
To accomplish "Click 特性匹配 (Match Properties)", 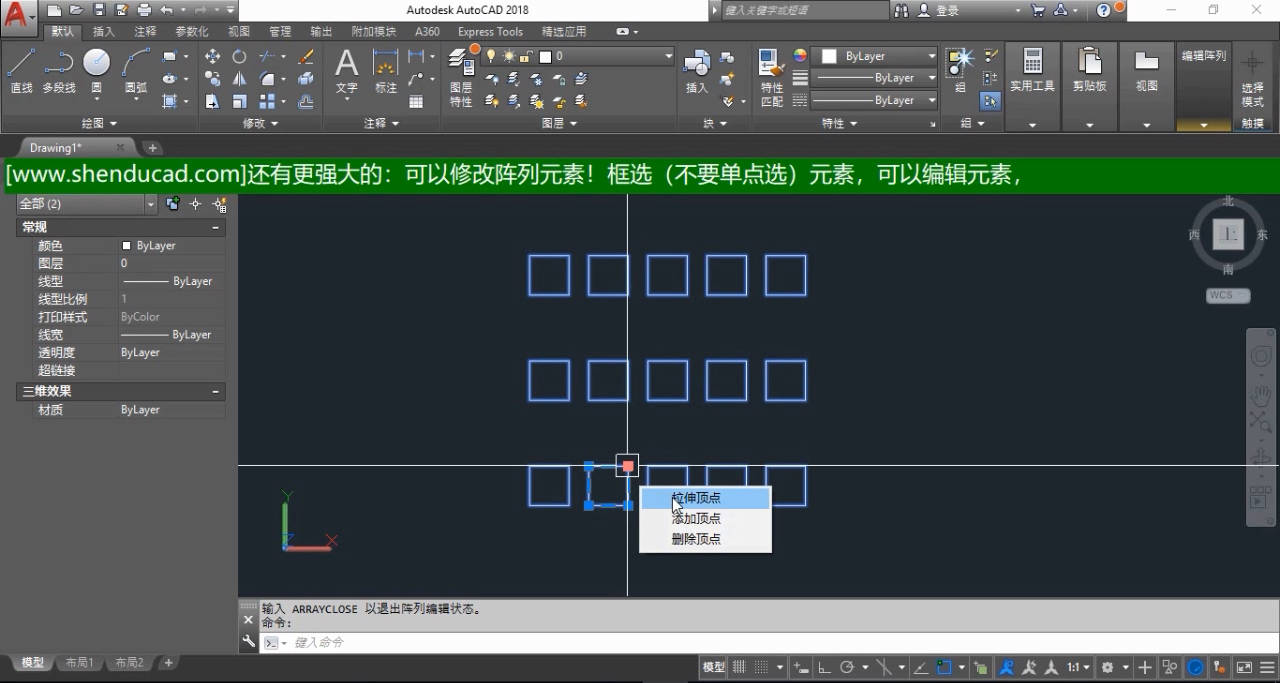I will (x=772, y=77).
